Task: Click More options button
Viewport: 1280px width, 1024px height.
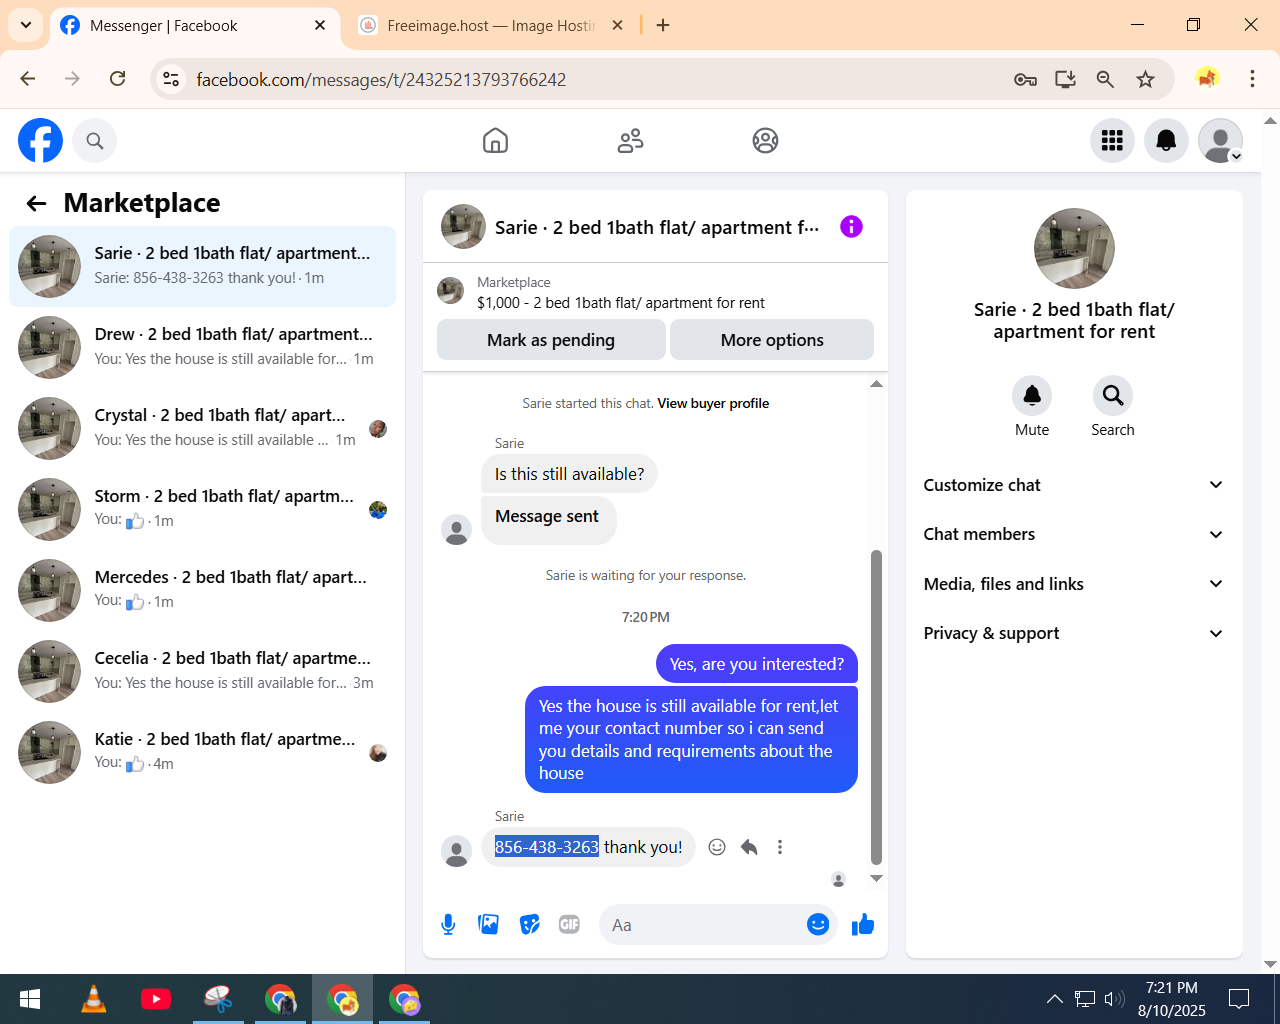Action: 772,340
